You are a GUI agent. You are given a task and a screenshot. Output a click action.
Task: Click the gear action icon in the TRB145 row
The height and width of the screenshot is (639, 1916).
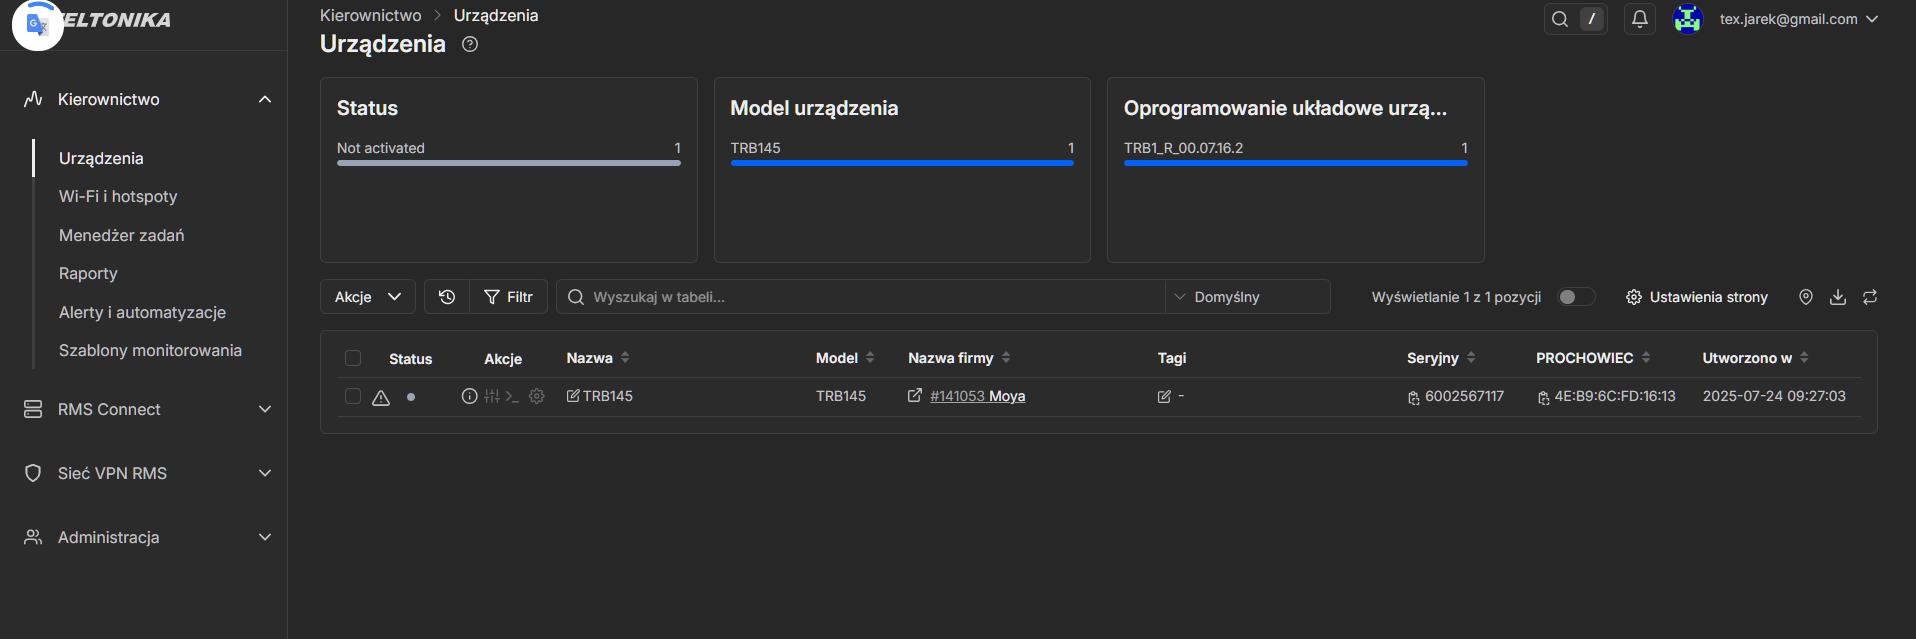(537, 396)
